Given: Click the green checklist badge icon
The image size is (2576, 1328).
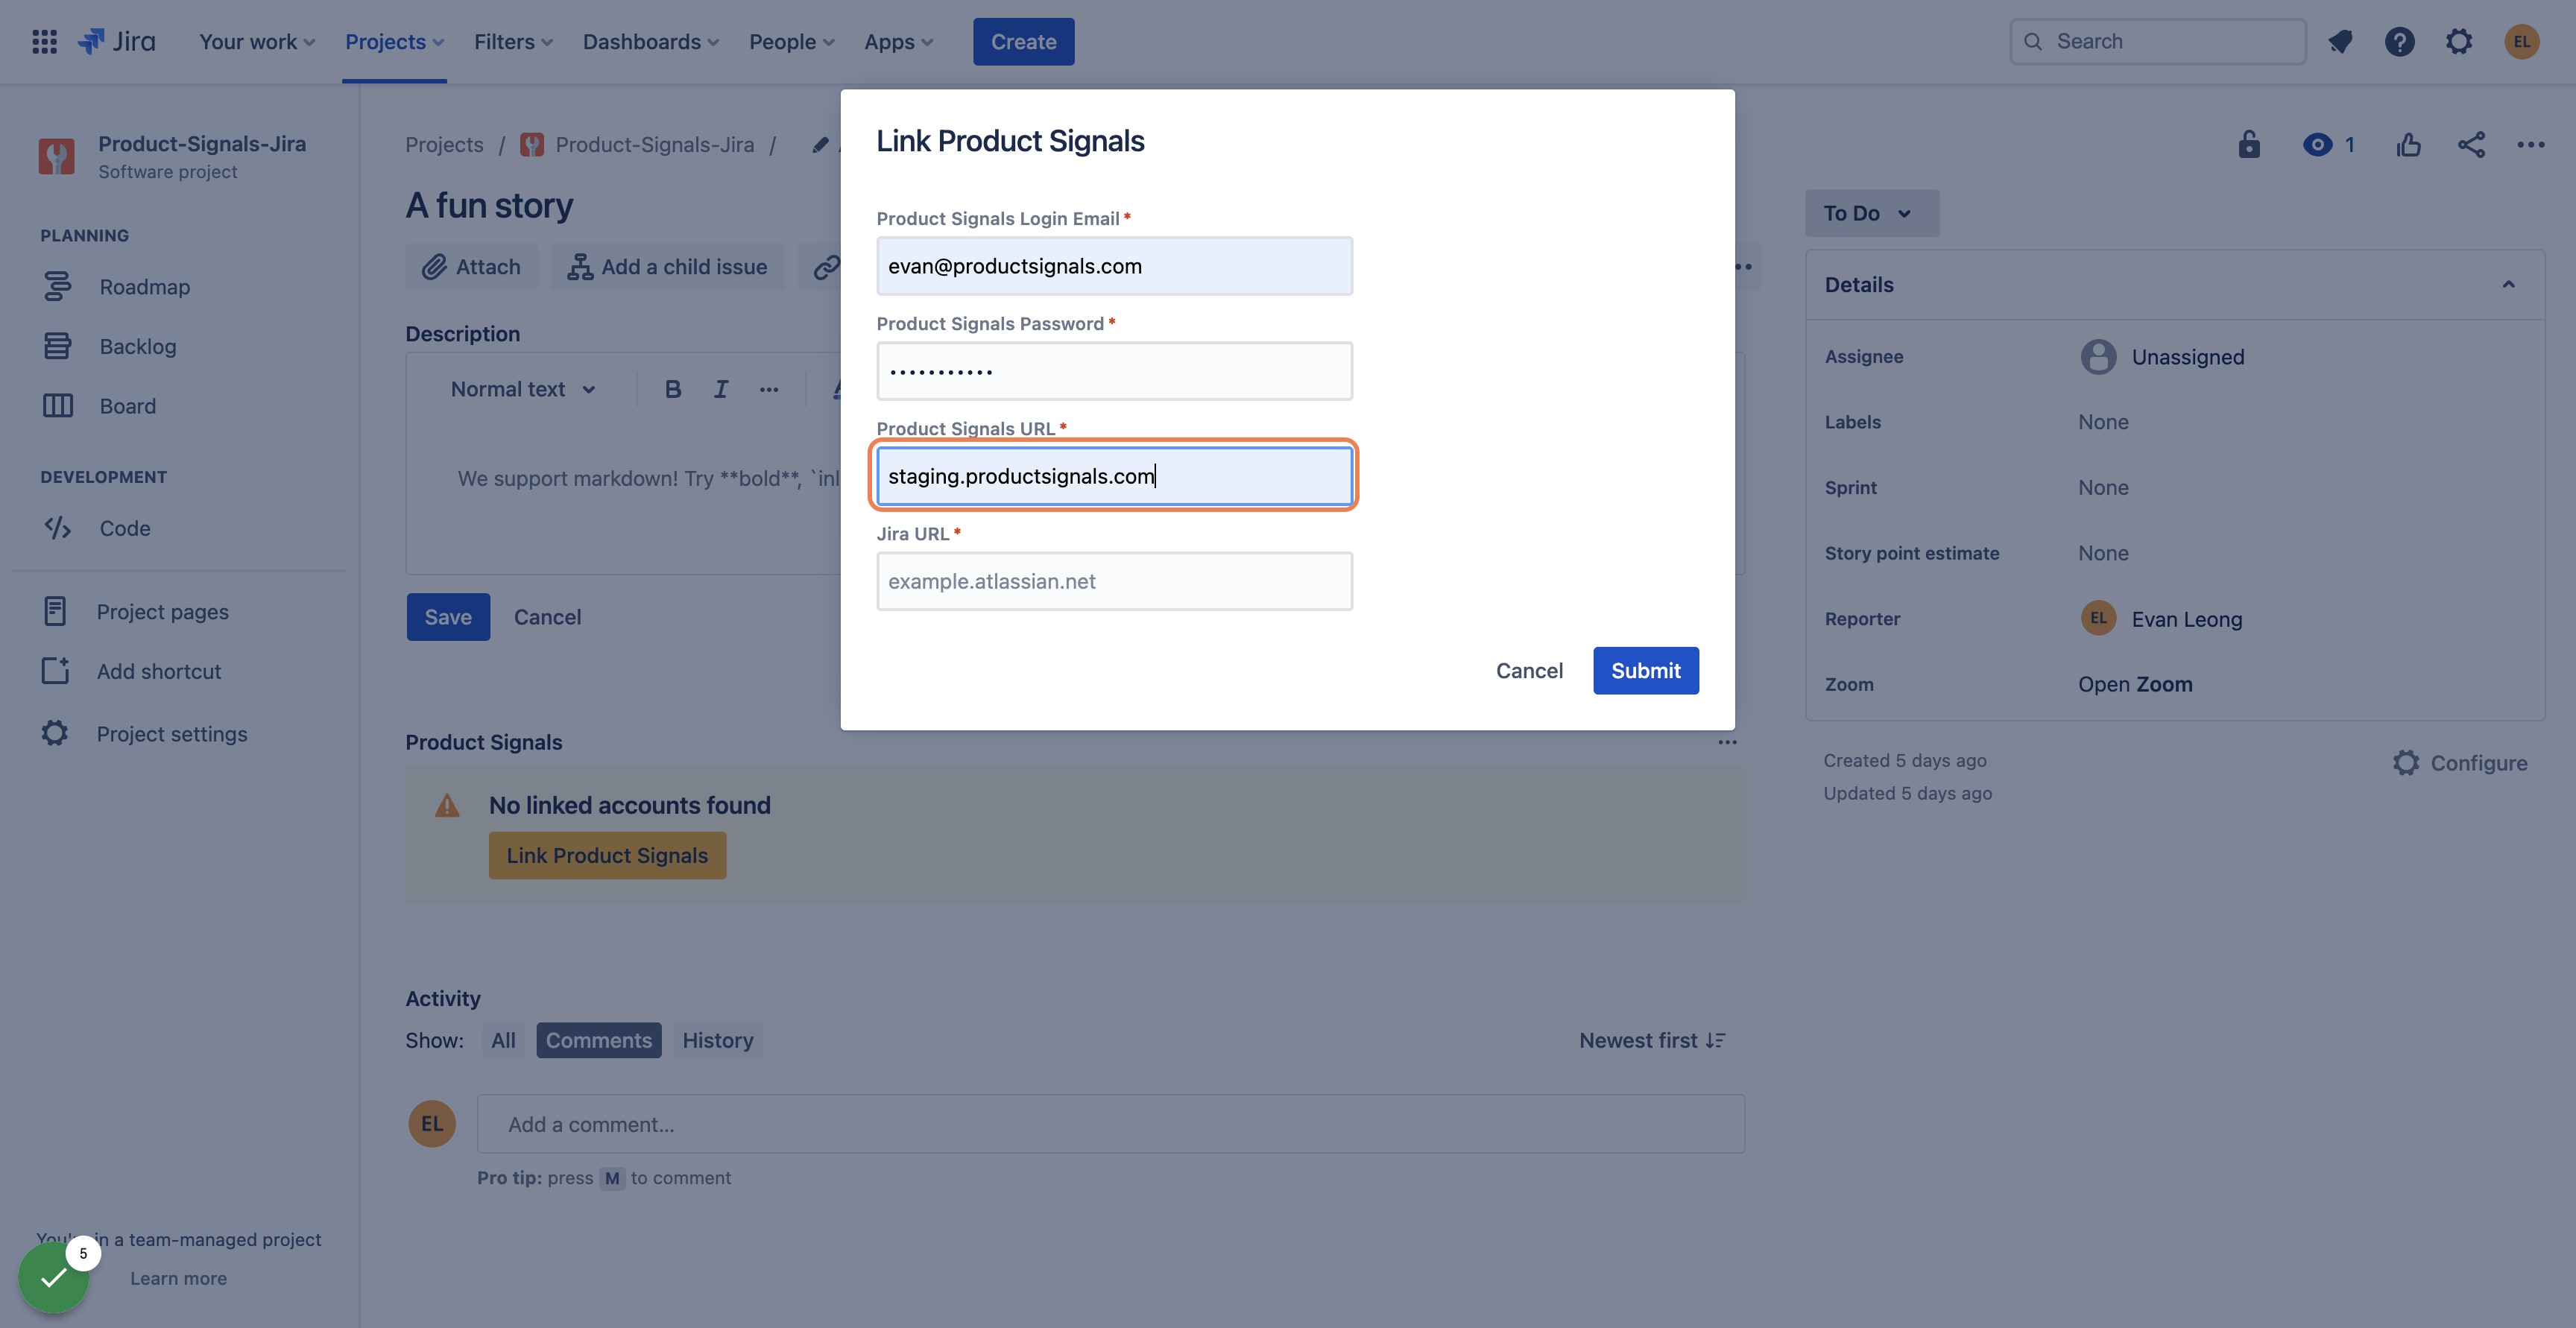Looking at the screenshot, I should coord(53,1276).
